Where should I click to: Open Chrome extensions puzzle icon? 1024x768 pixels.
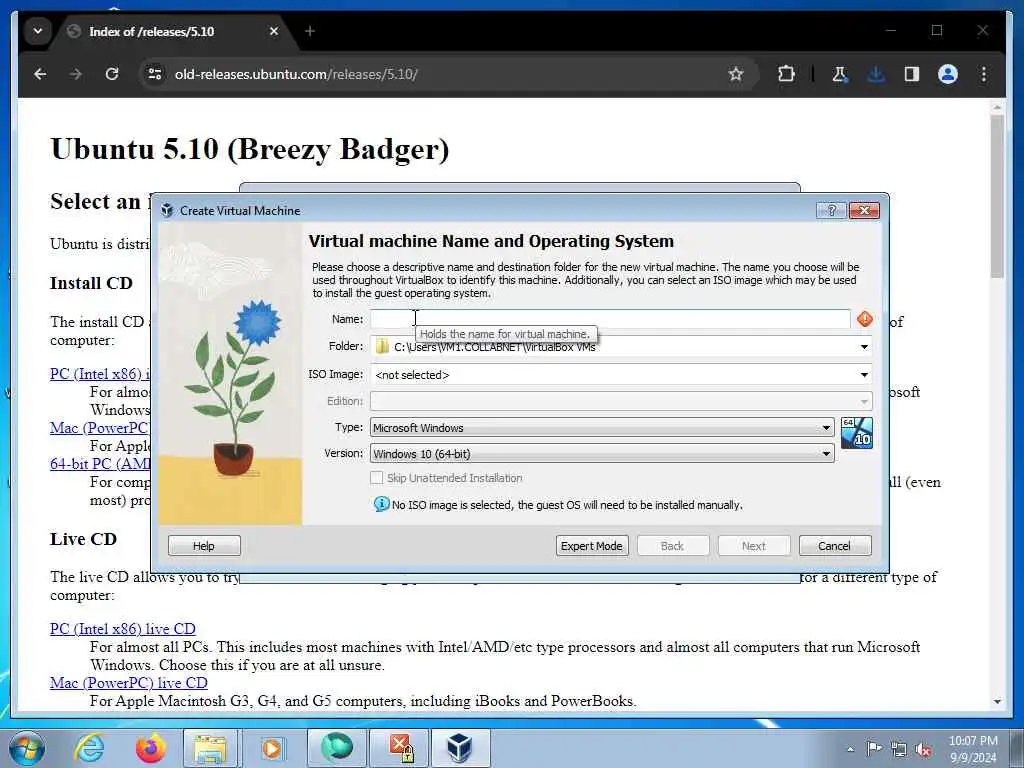[786, 74]
